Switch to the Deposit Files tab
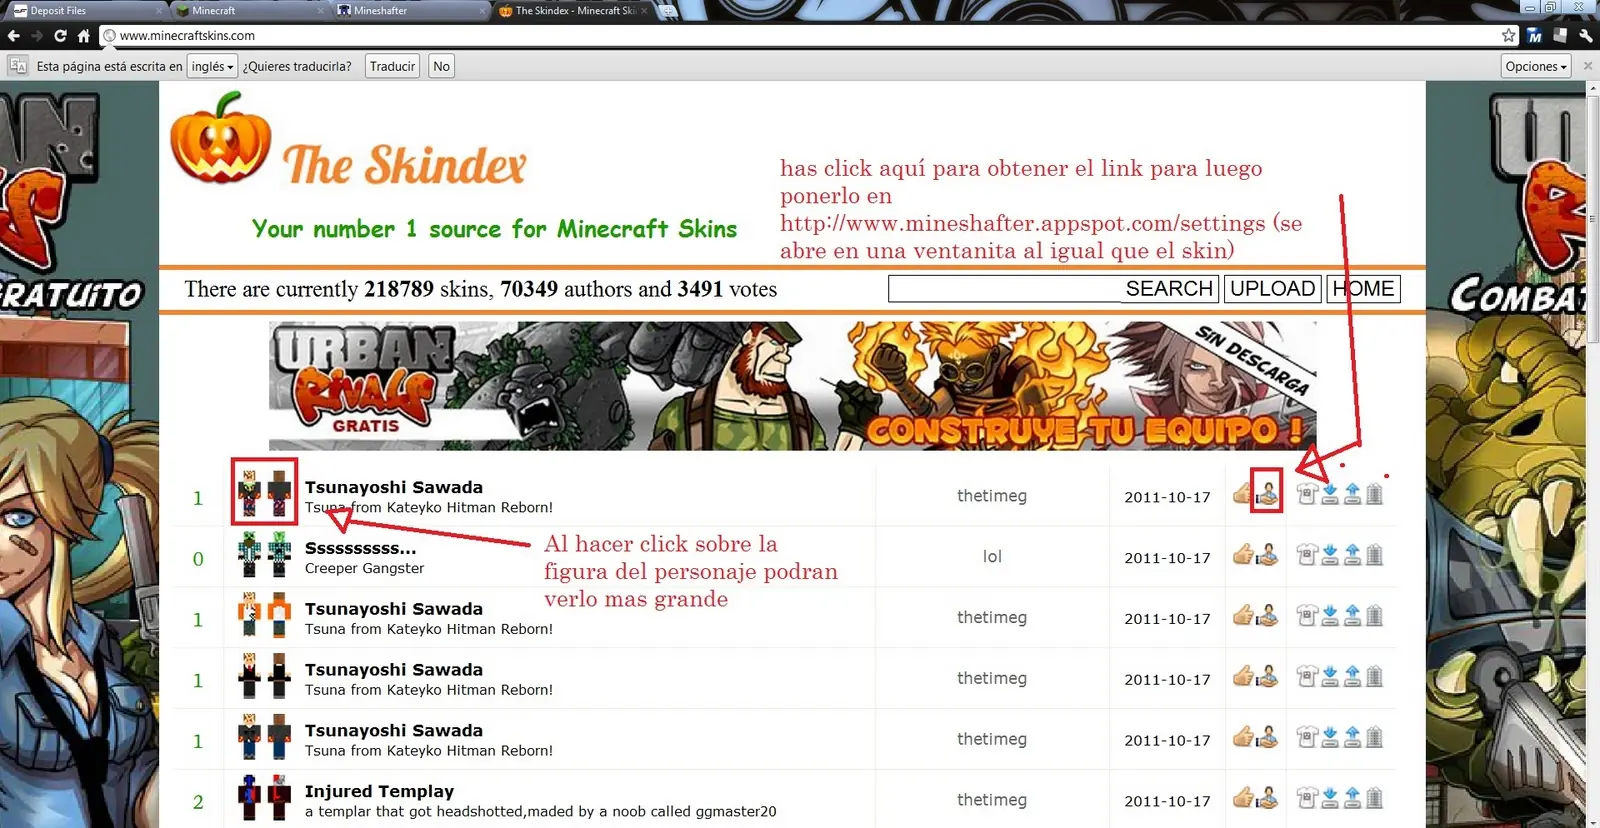 85,11
